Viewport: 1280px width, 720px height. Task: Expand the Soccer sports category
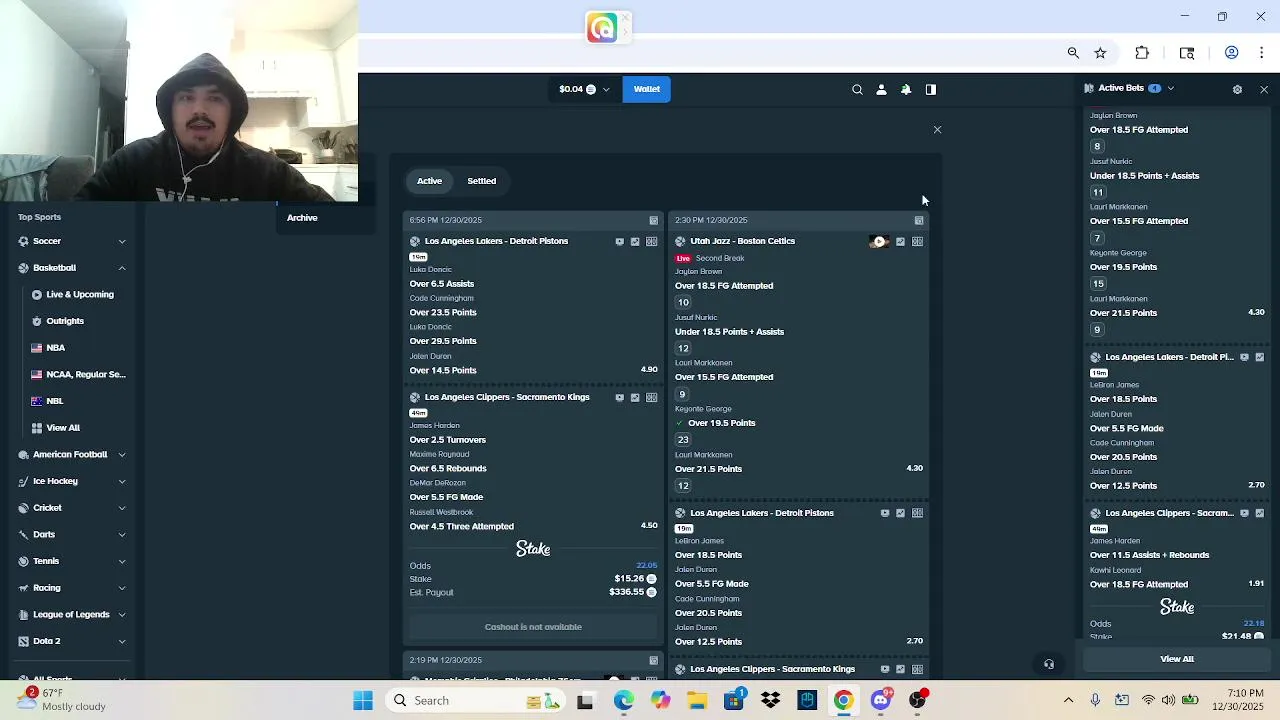click(x=122, y=241)
